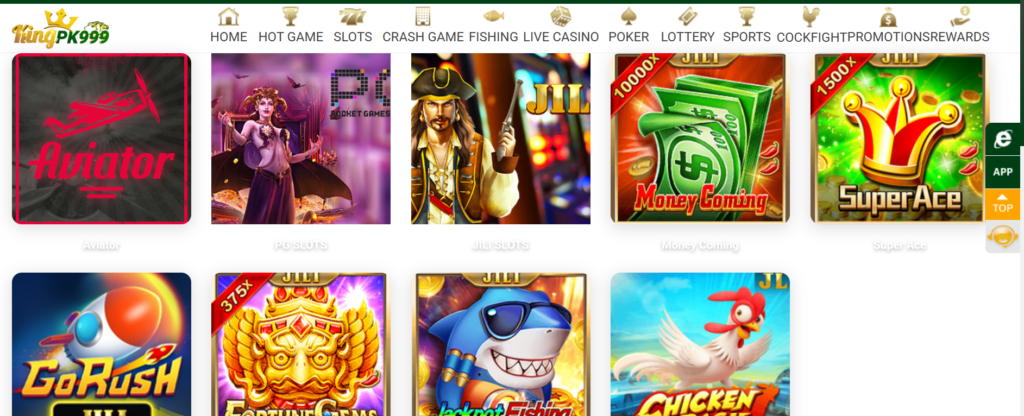Select the Sports menu item
Image resolution: width=1024 pixels, height=416 pixels.
click(747, 37)
